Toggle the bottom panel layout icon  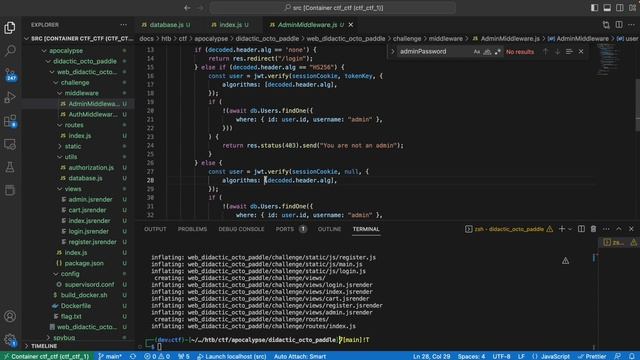coord(607,8)
